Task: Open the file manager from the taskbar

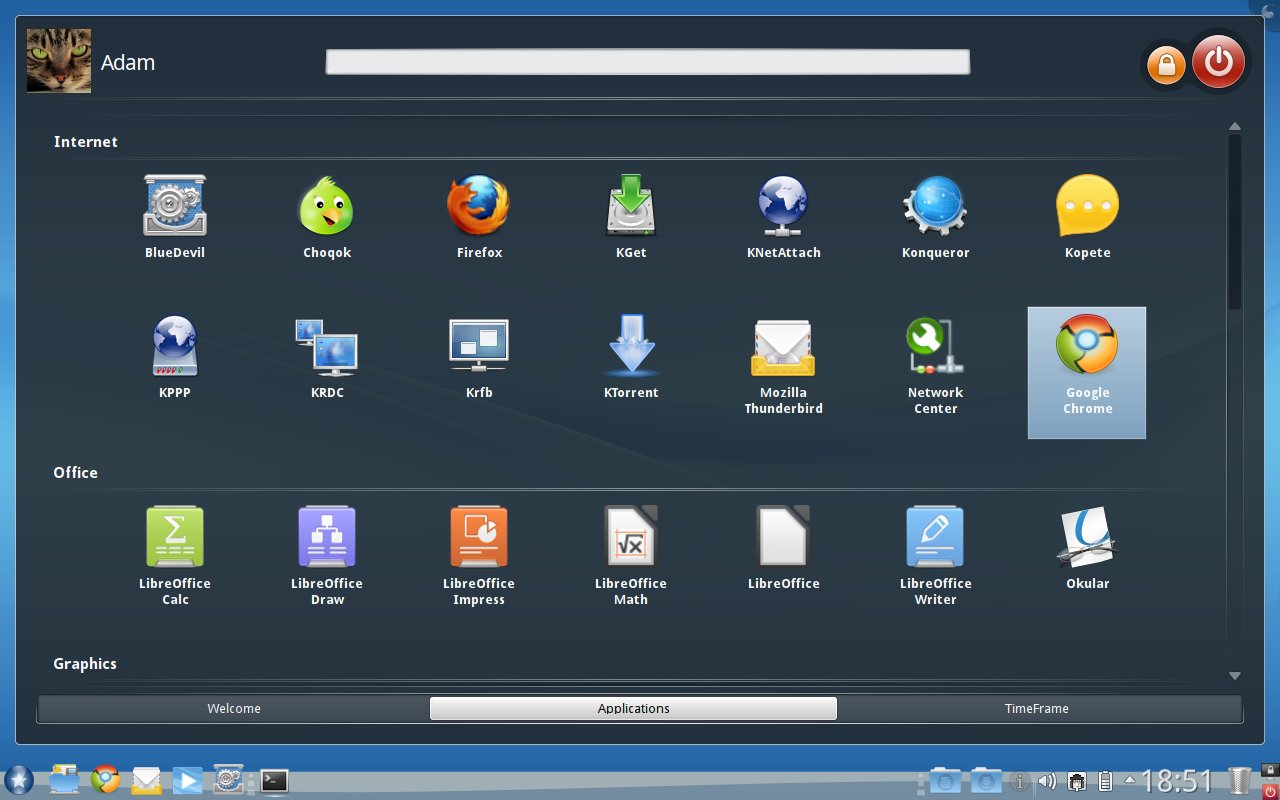Action: [x=65, y=779]
